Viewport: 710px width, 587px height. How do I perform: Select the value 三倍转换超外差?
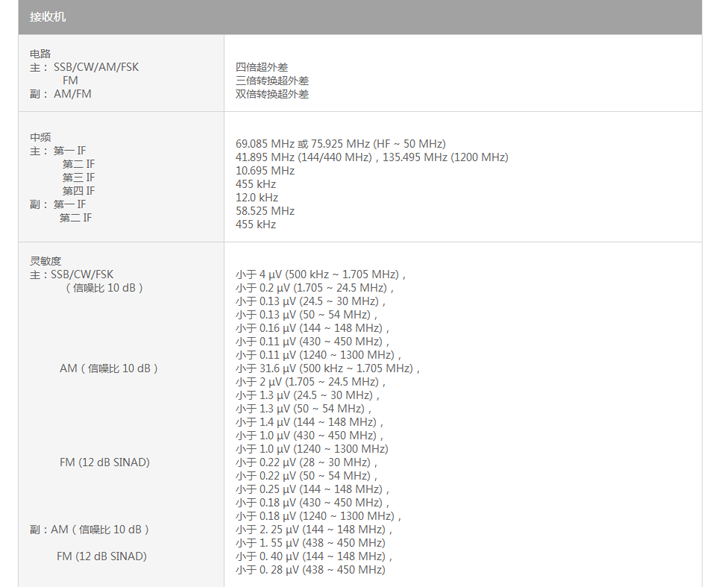272,81
